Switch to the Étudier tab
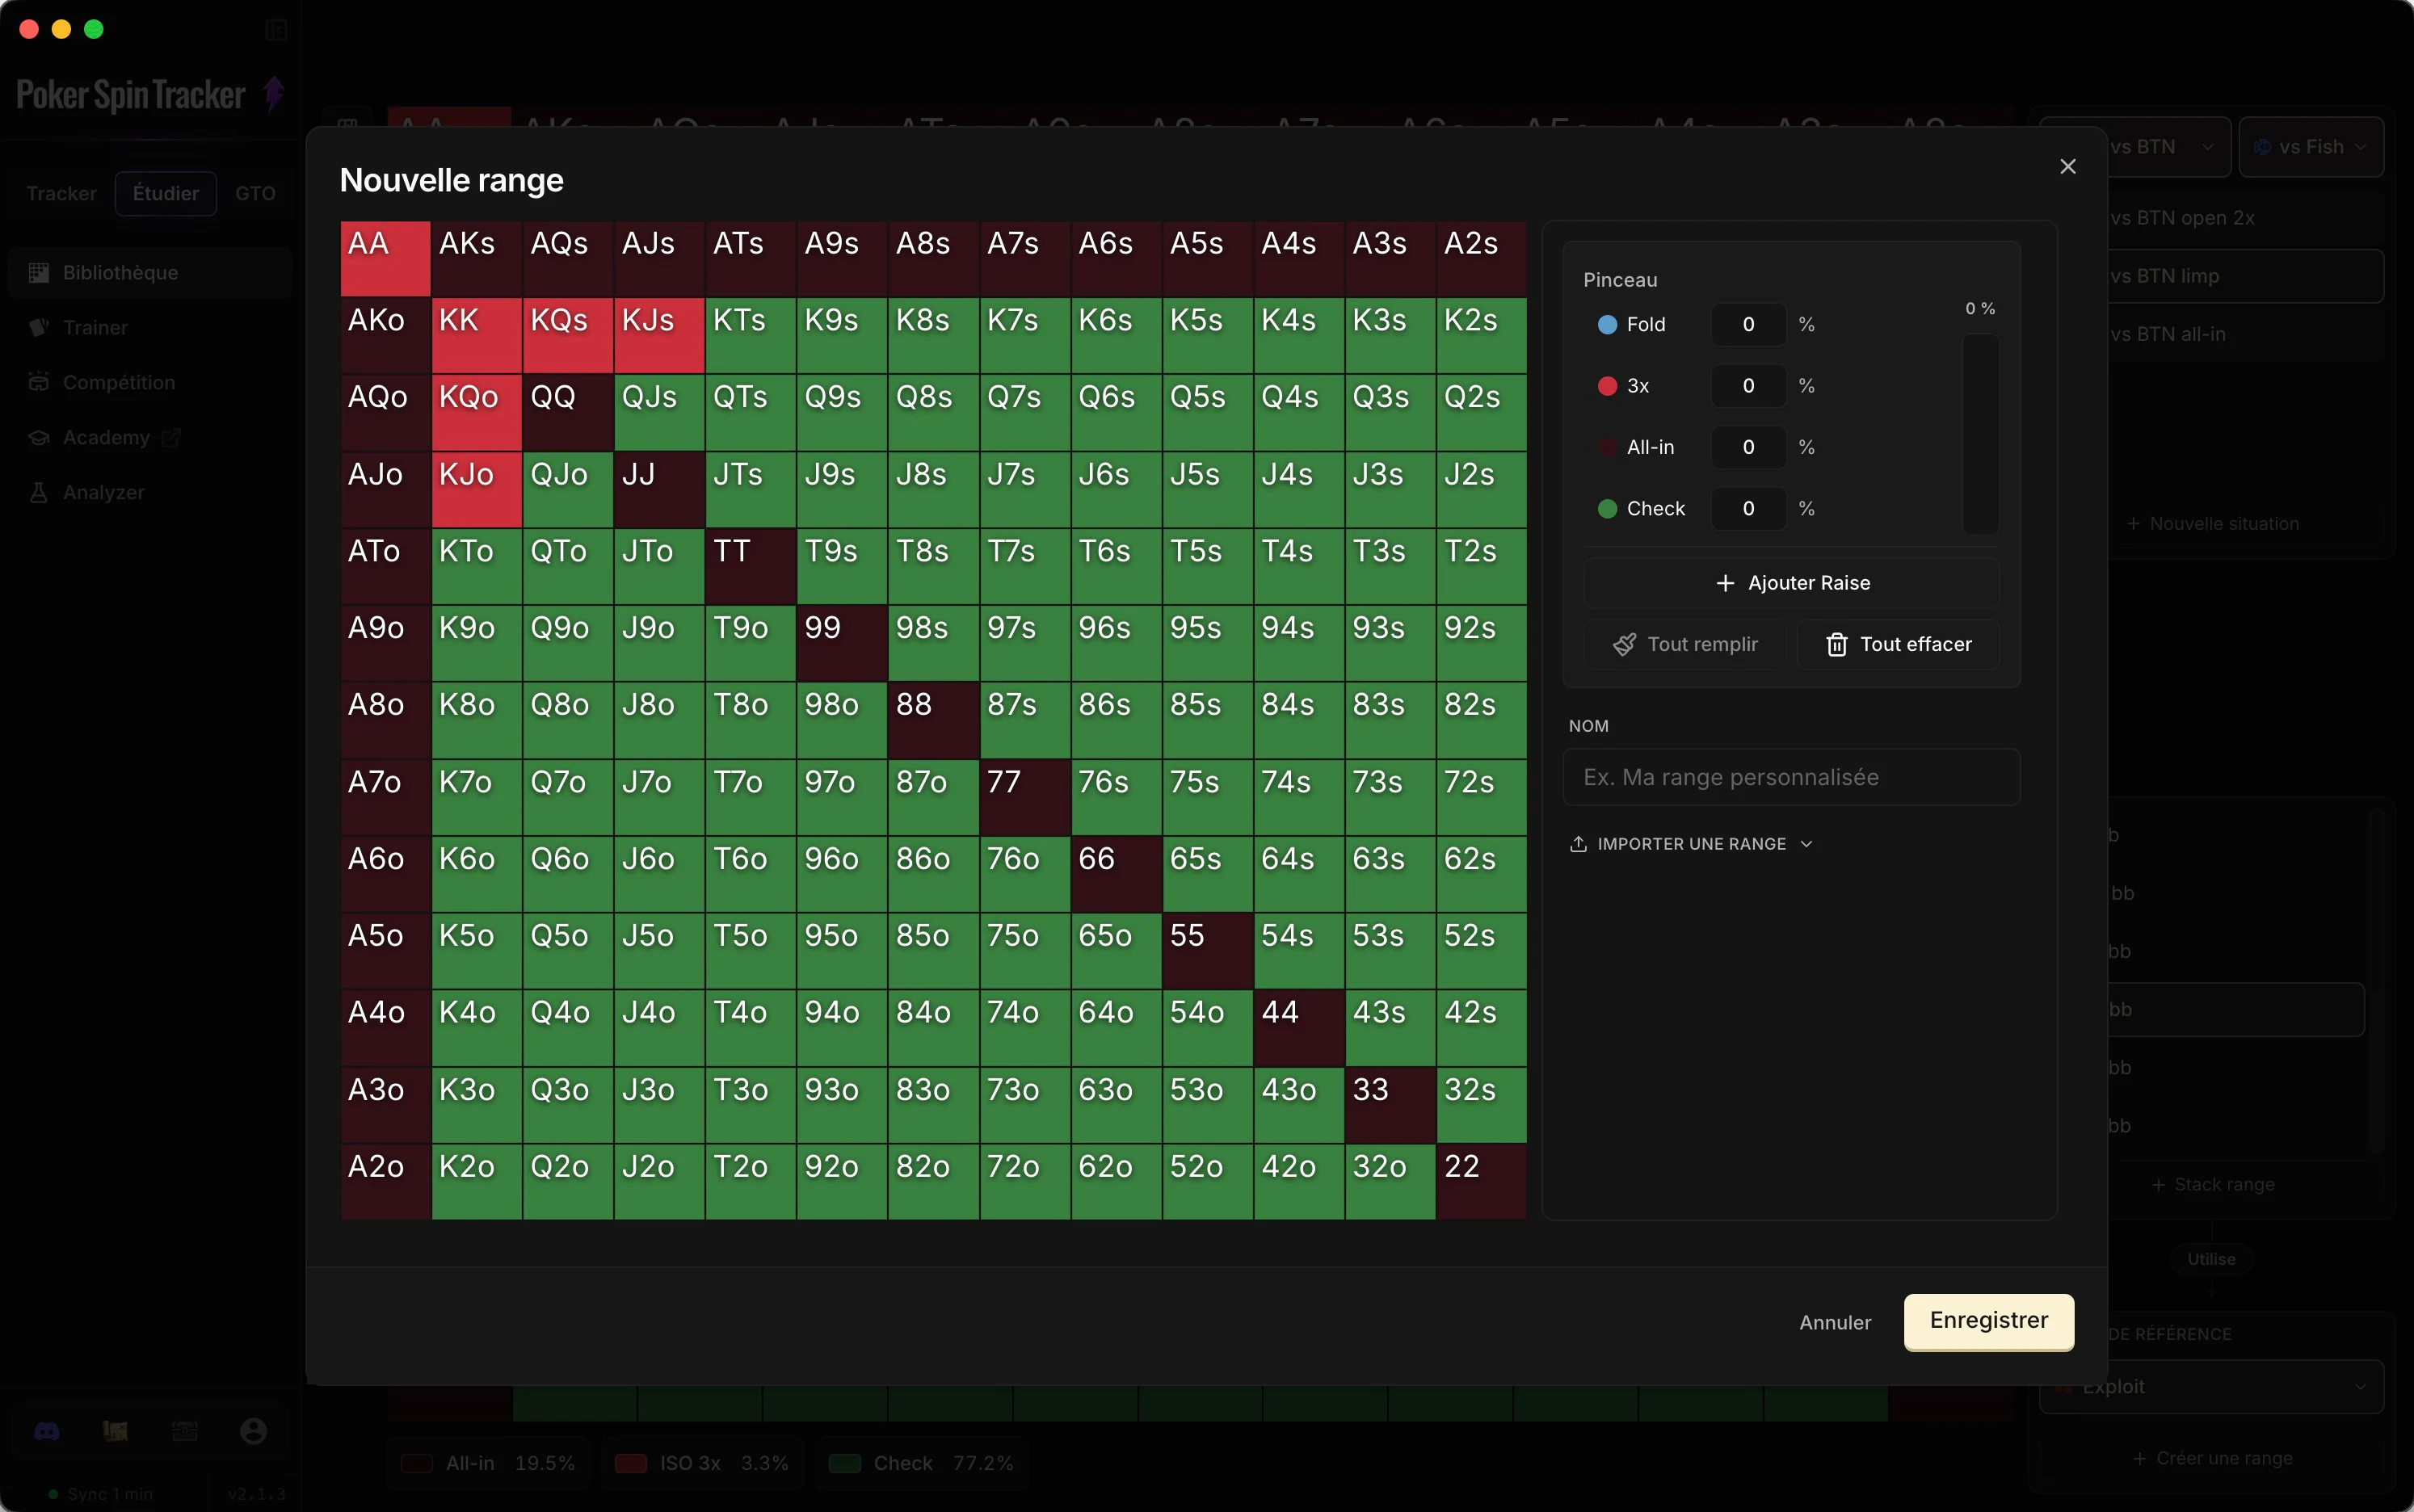Viewport: 2414px width, 1512px height. pos(166,194)
